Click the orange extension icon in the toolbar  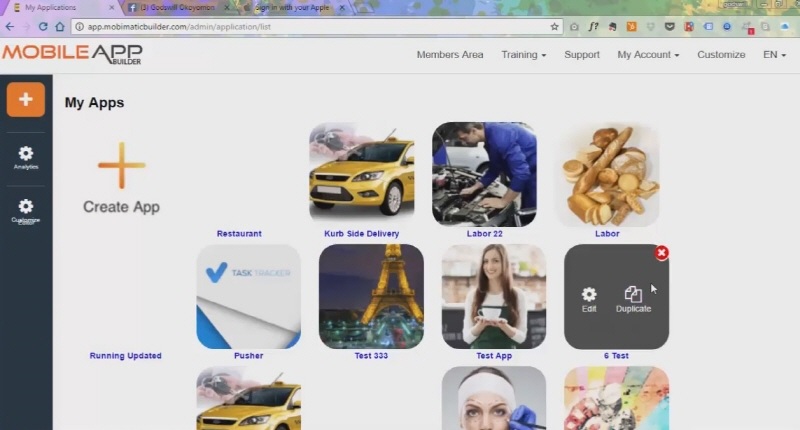[x=631, y=27]
